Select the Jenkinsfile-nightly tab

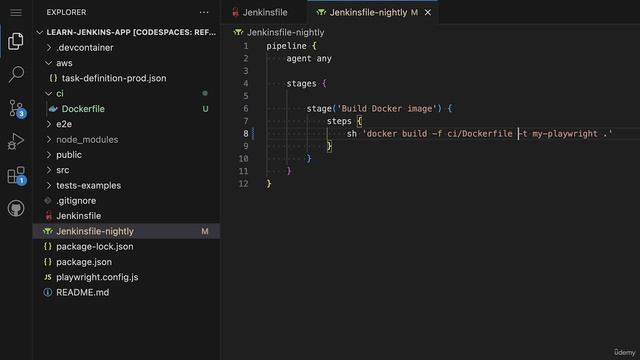pyautogui.click(x=372, y=13)
